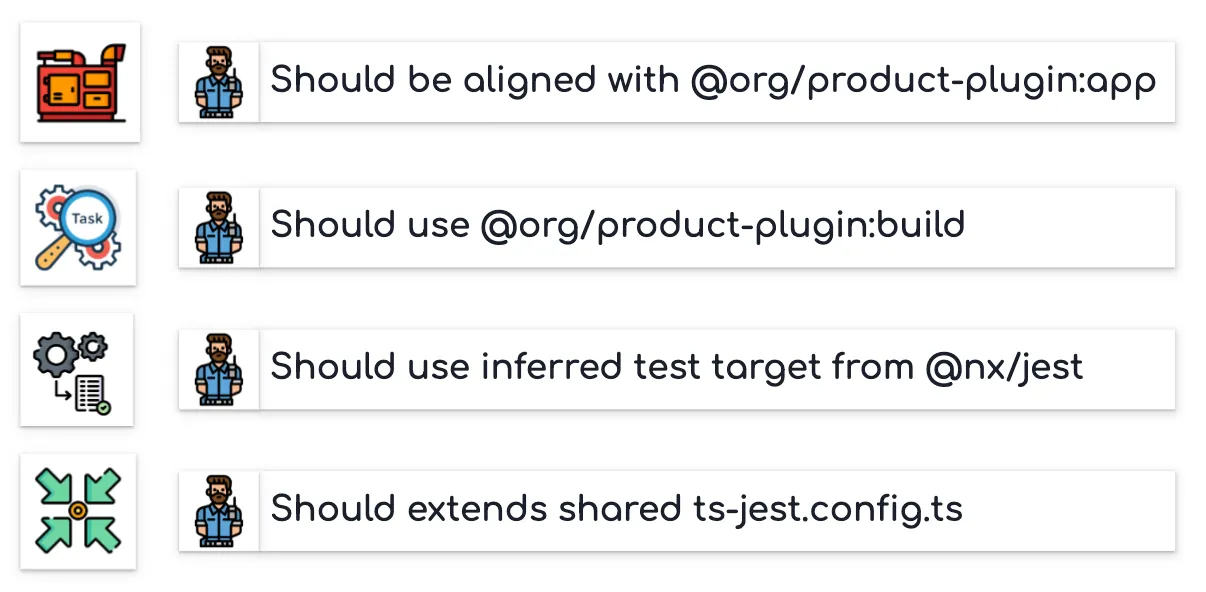Click the red generator machine icon
The image size is (1206, 592).
[x=80, y=82]
